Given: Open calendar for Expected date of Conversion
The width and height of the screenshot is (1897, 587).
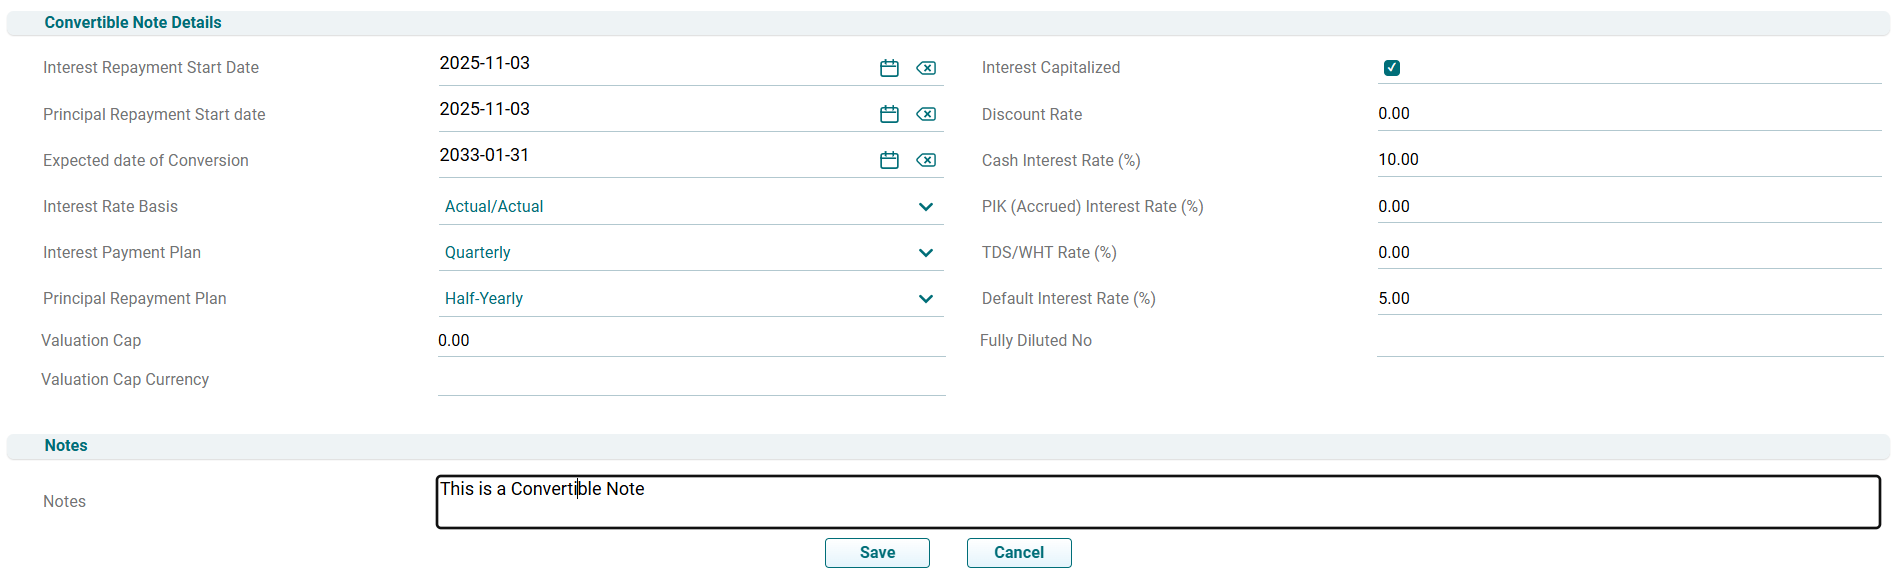Looking at the screenshot, I should (x=889, y=160).
